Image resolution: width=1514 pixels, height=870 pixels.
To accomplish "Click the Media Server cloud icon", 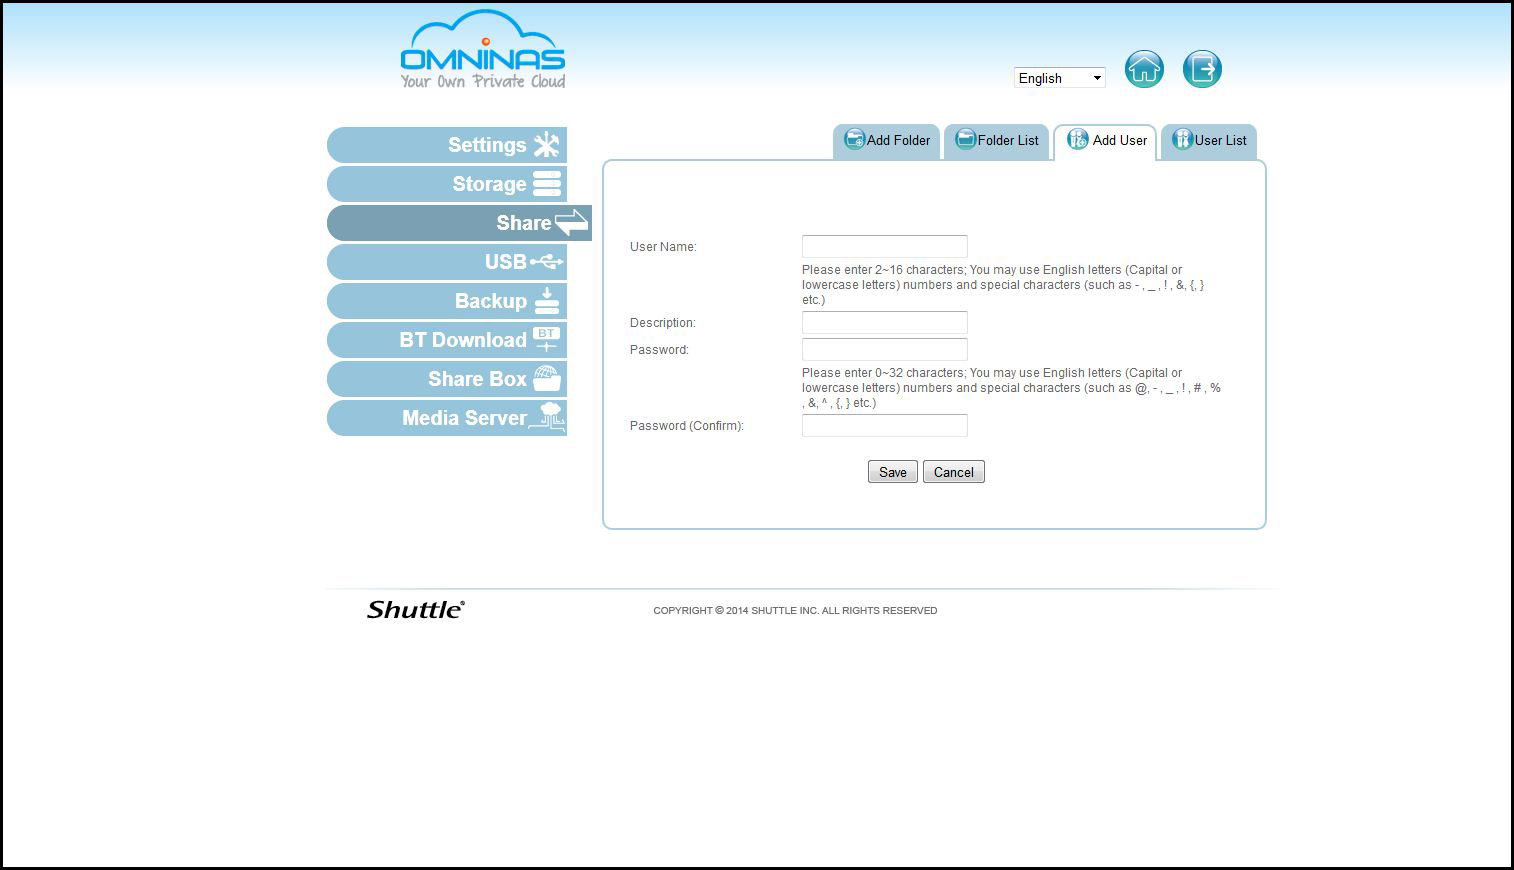I will click(547, 416).
